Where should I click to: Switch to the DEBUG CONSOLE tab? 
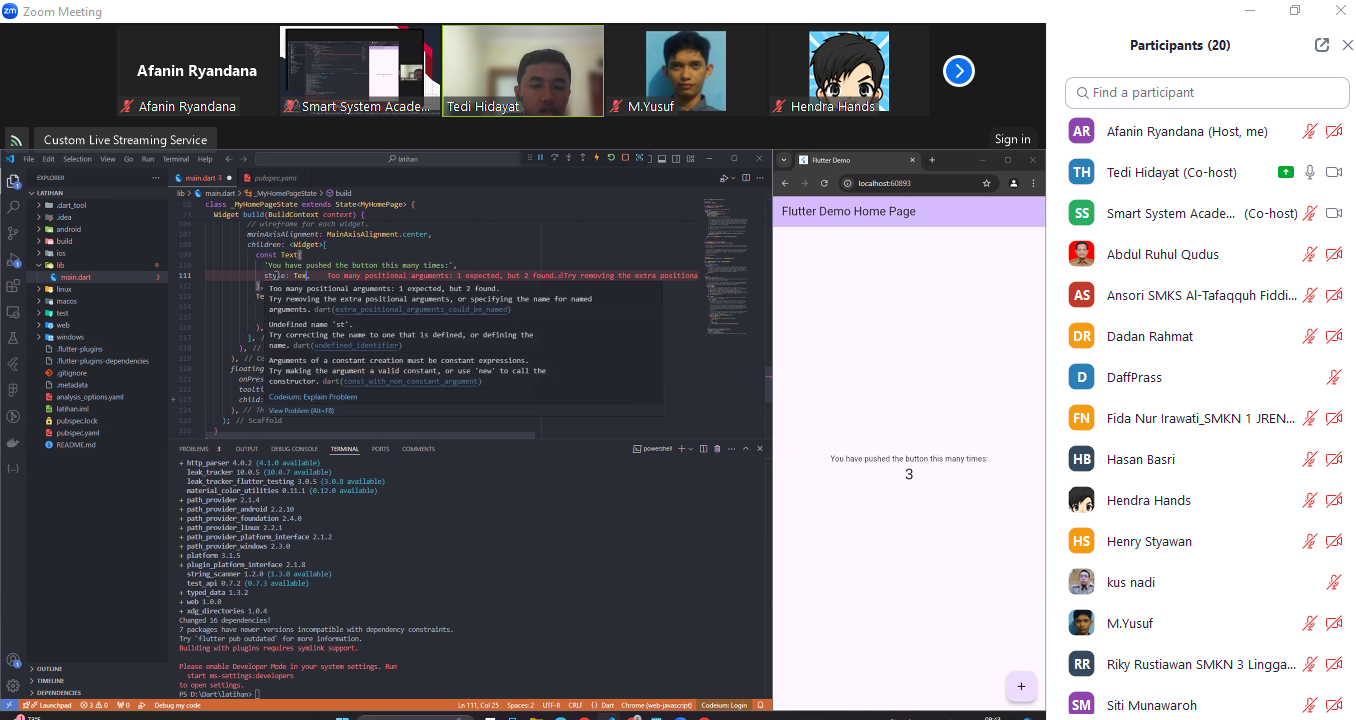(x=294, y=449)
